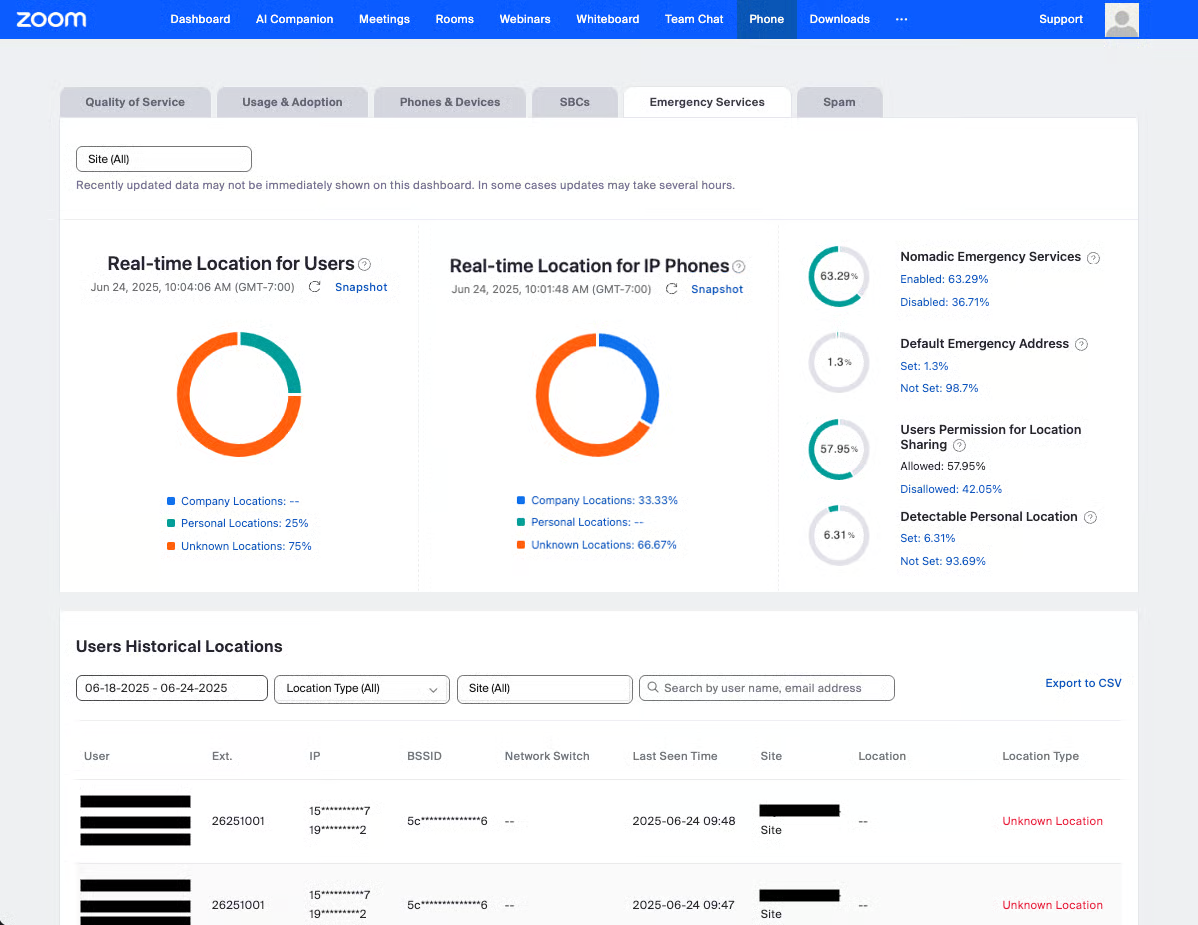The image size is (1198, 925).
Task: Click Snapshot under Real-time Location for Users
Action: [361, 287]
